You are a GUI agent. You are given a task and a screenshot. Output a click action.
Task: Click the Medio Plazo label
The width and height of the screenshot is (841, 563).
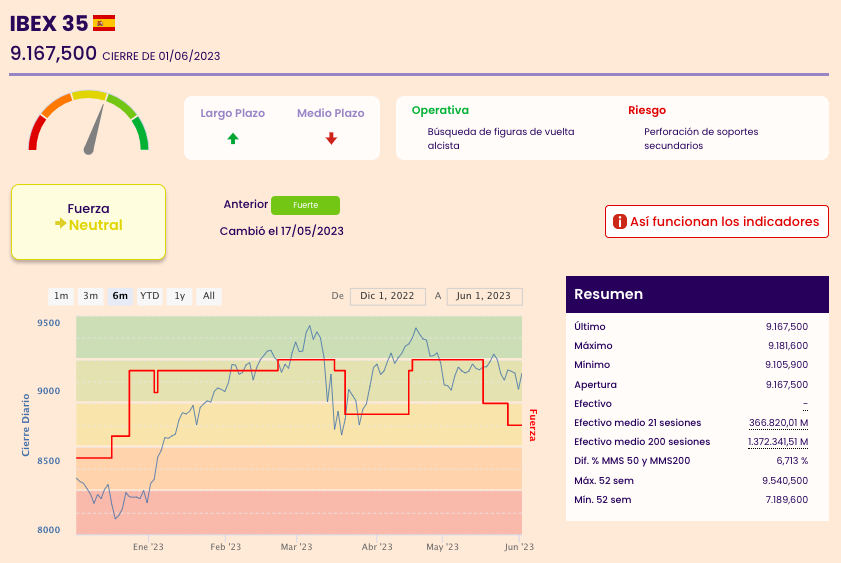(331, 113)
